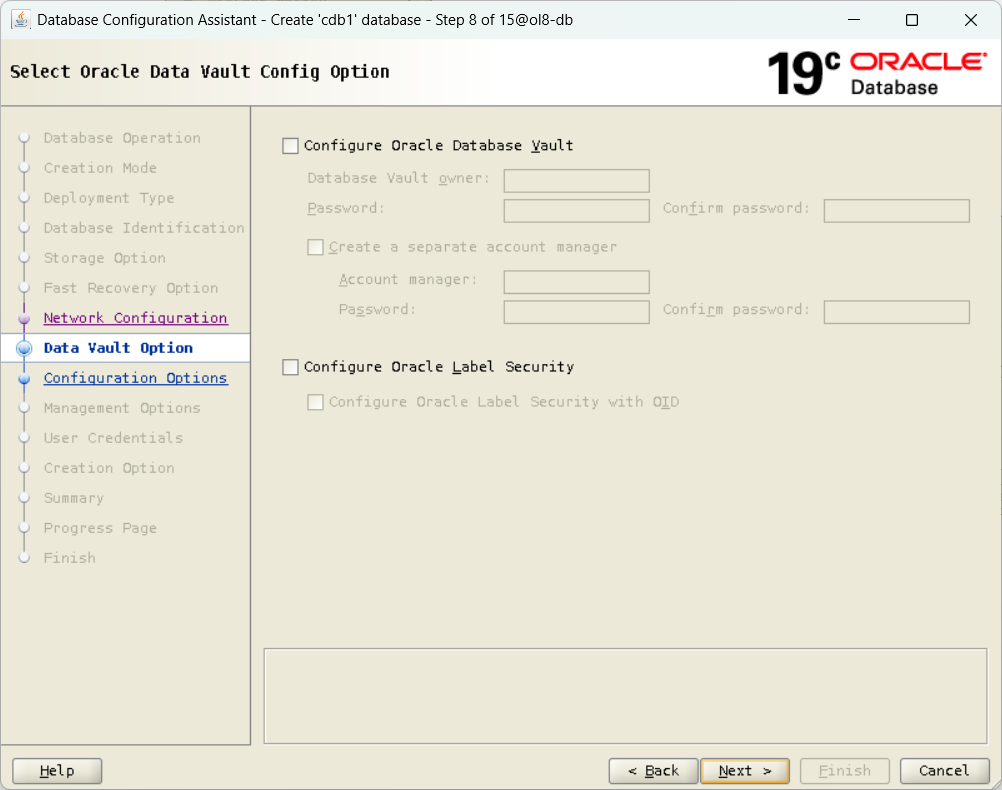Open the Configuration Options step link
The image size is (1002, 790).
(135, 378)
